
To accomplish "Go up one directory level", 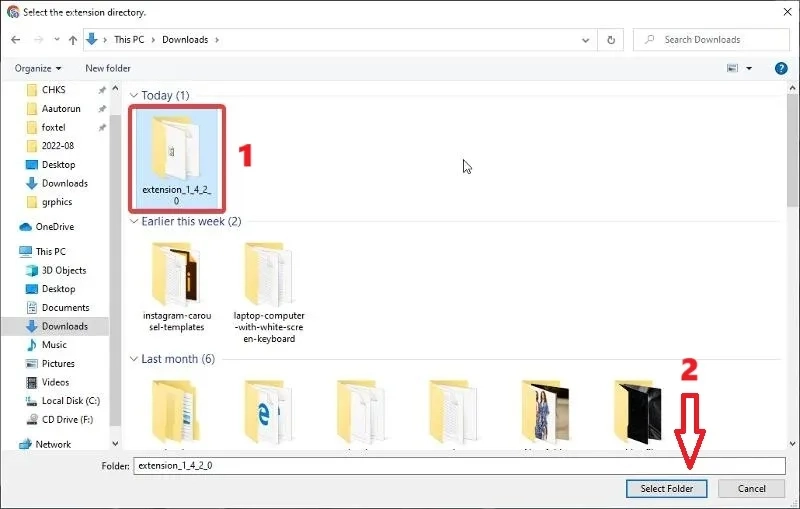I will click(x=73, y=40).
